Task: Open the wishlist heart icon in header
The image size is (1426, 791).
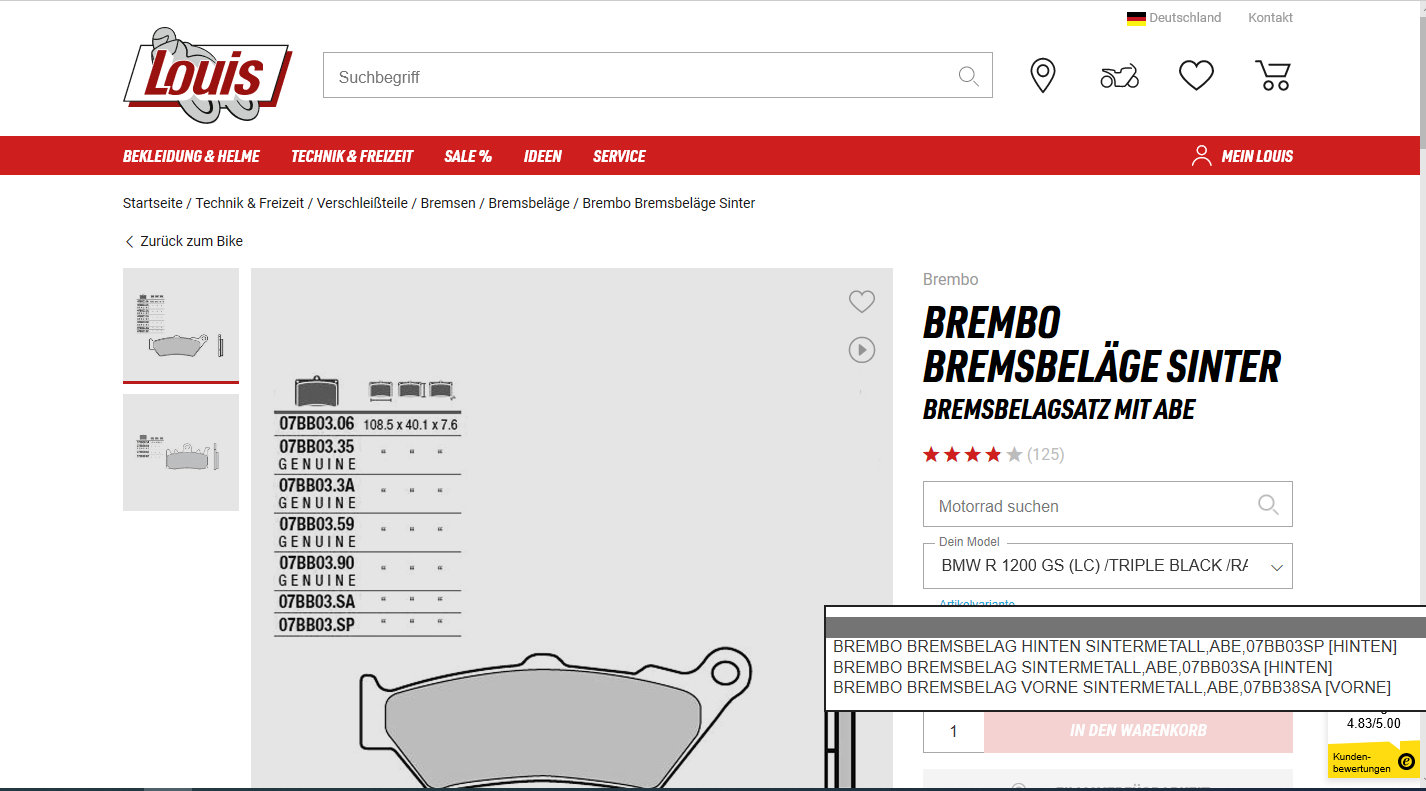Action: (x=1196, y=76)
